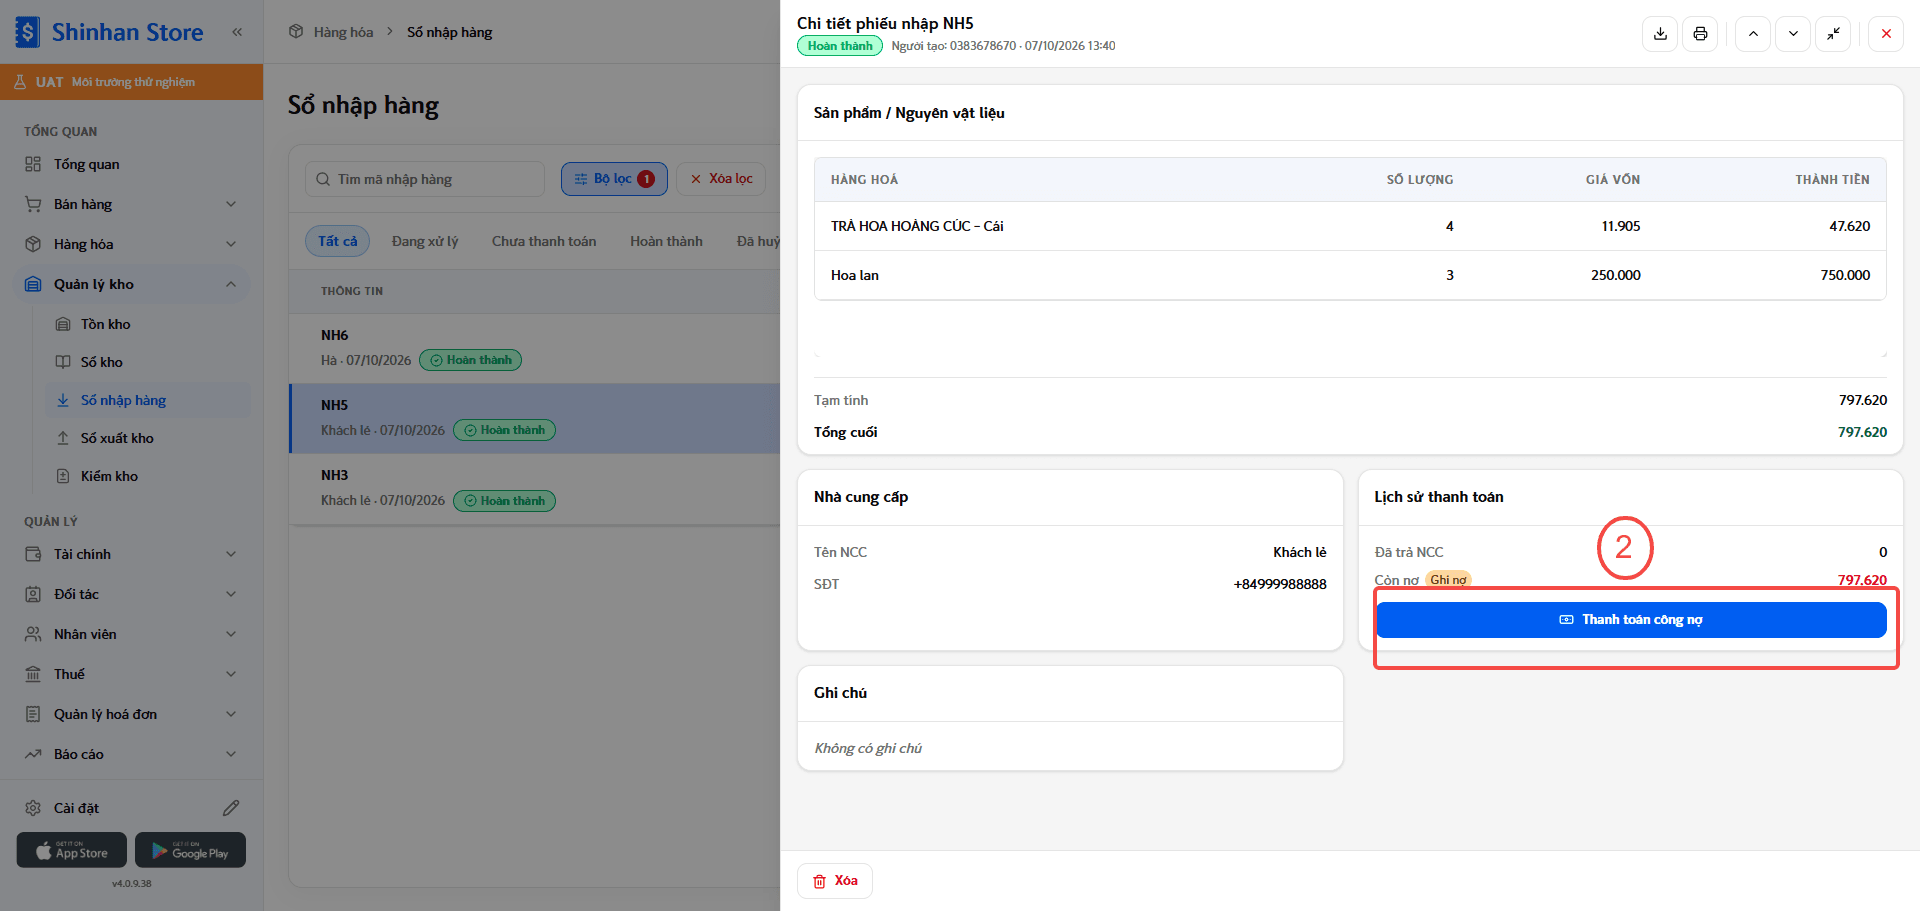The image size is (1920, 911).
Task: Collapse the Quản lý kho menu
Action: [x=131, y=284]
